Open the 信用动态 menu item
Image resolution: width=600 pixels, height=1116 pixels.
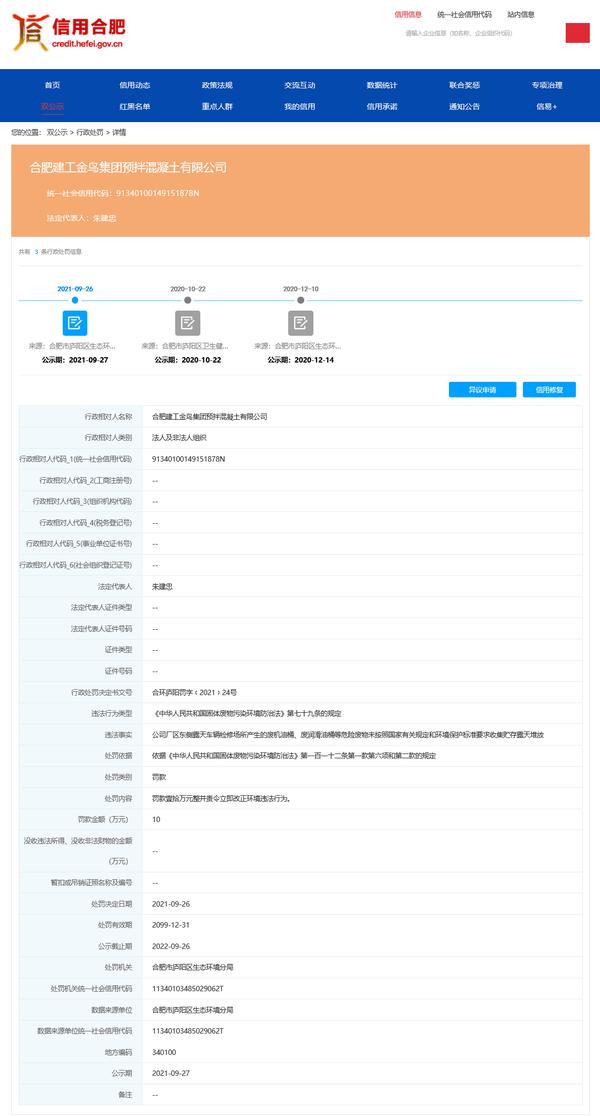[x=135, y=85]
